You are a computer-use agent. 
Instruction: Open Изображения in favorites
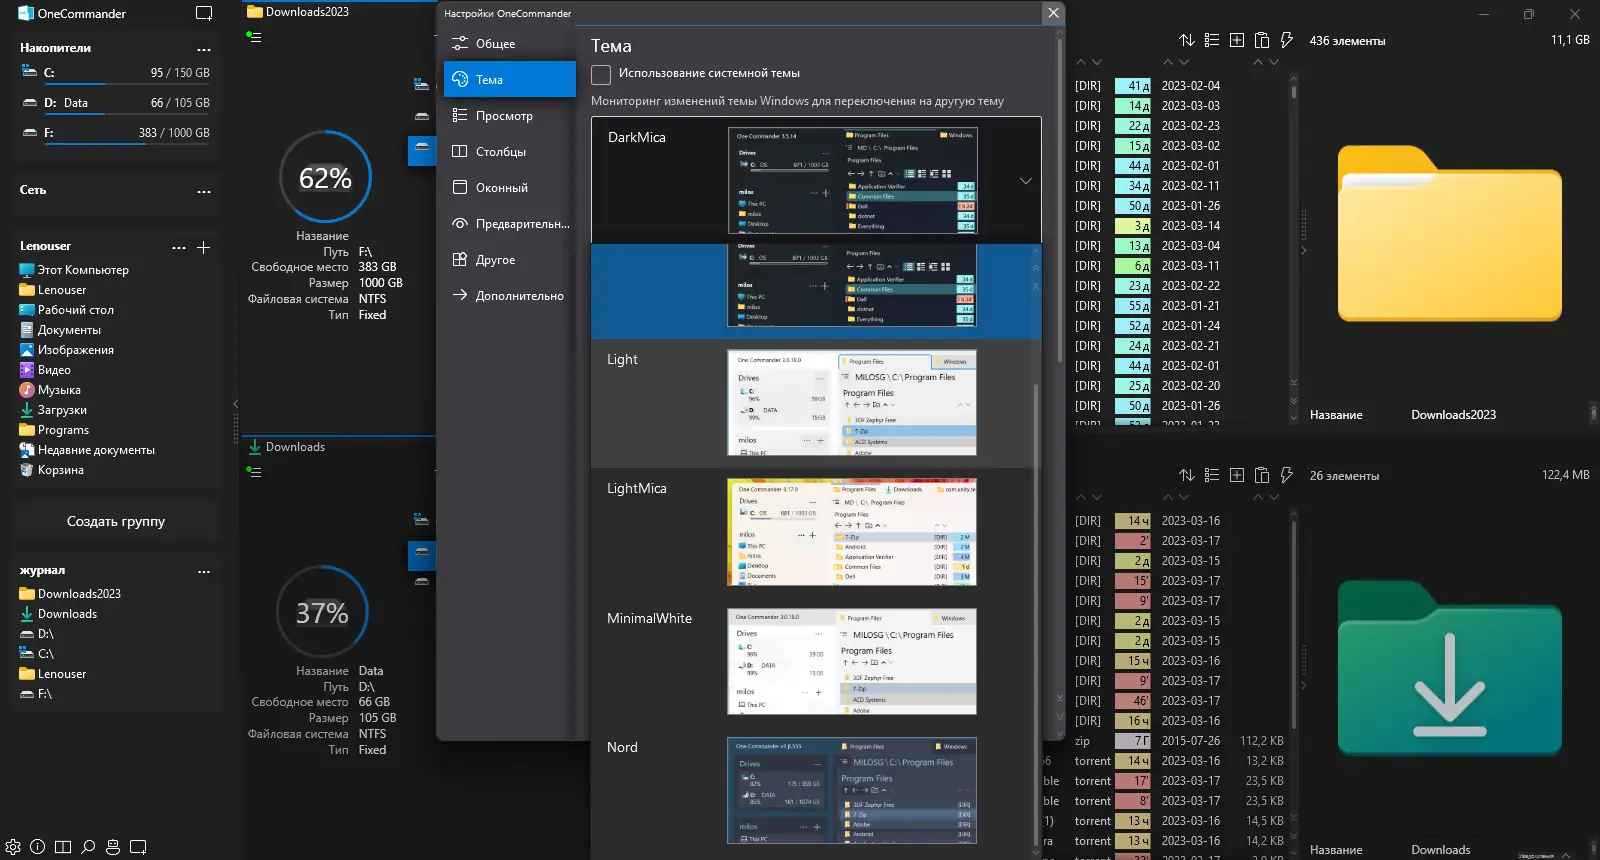pyautogui.click(x=66, y=350)
